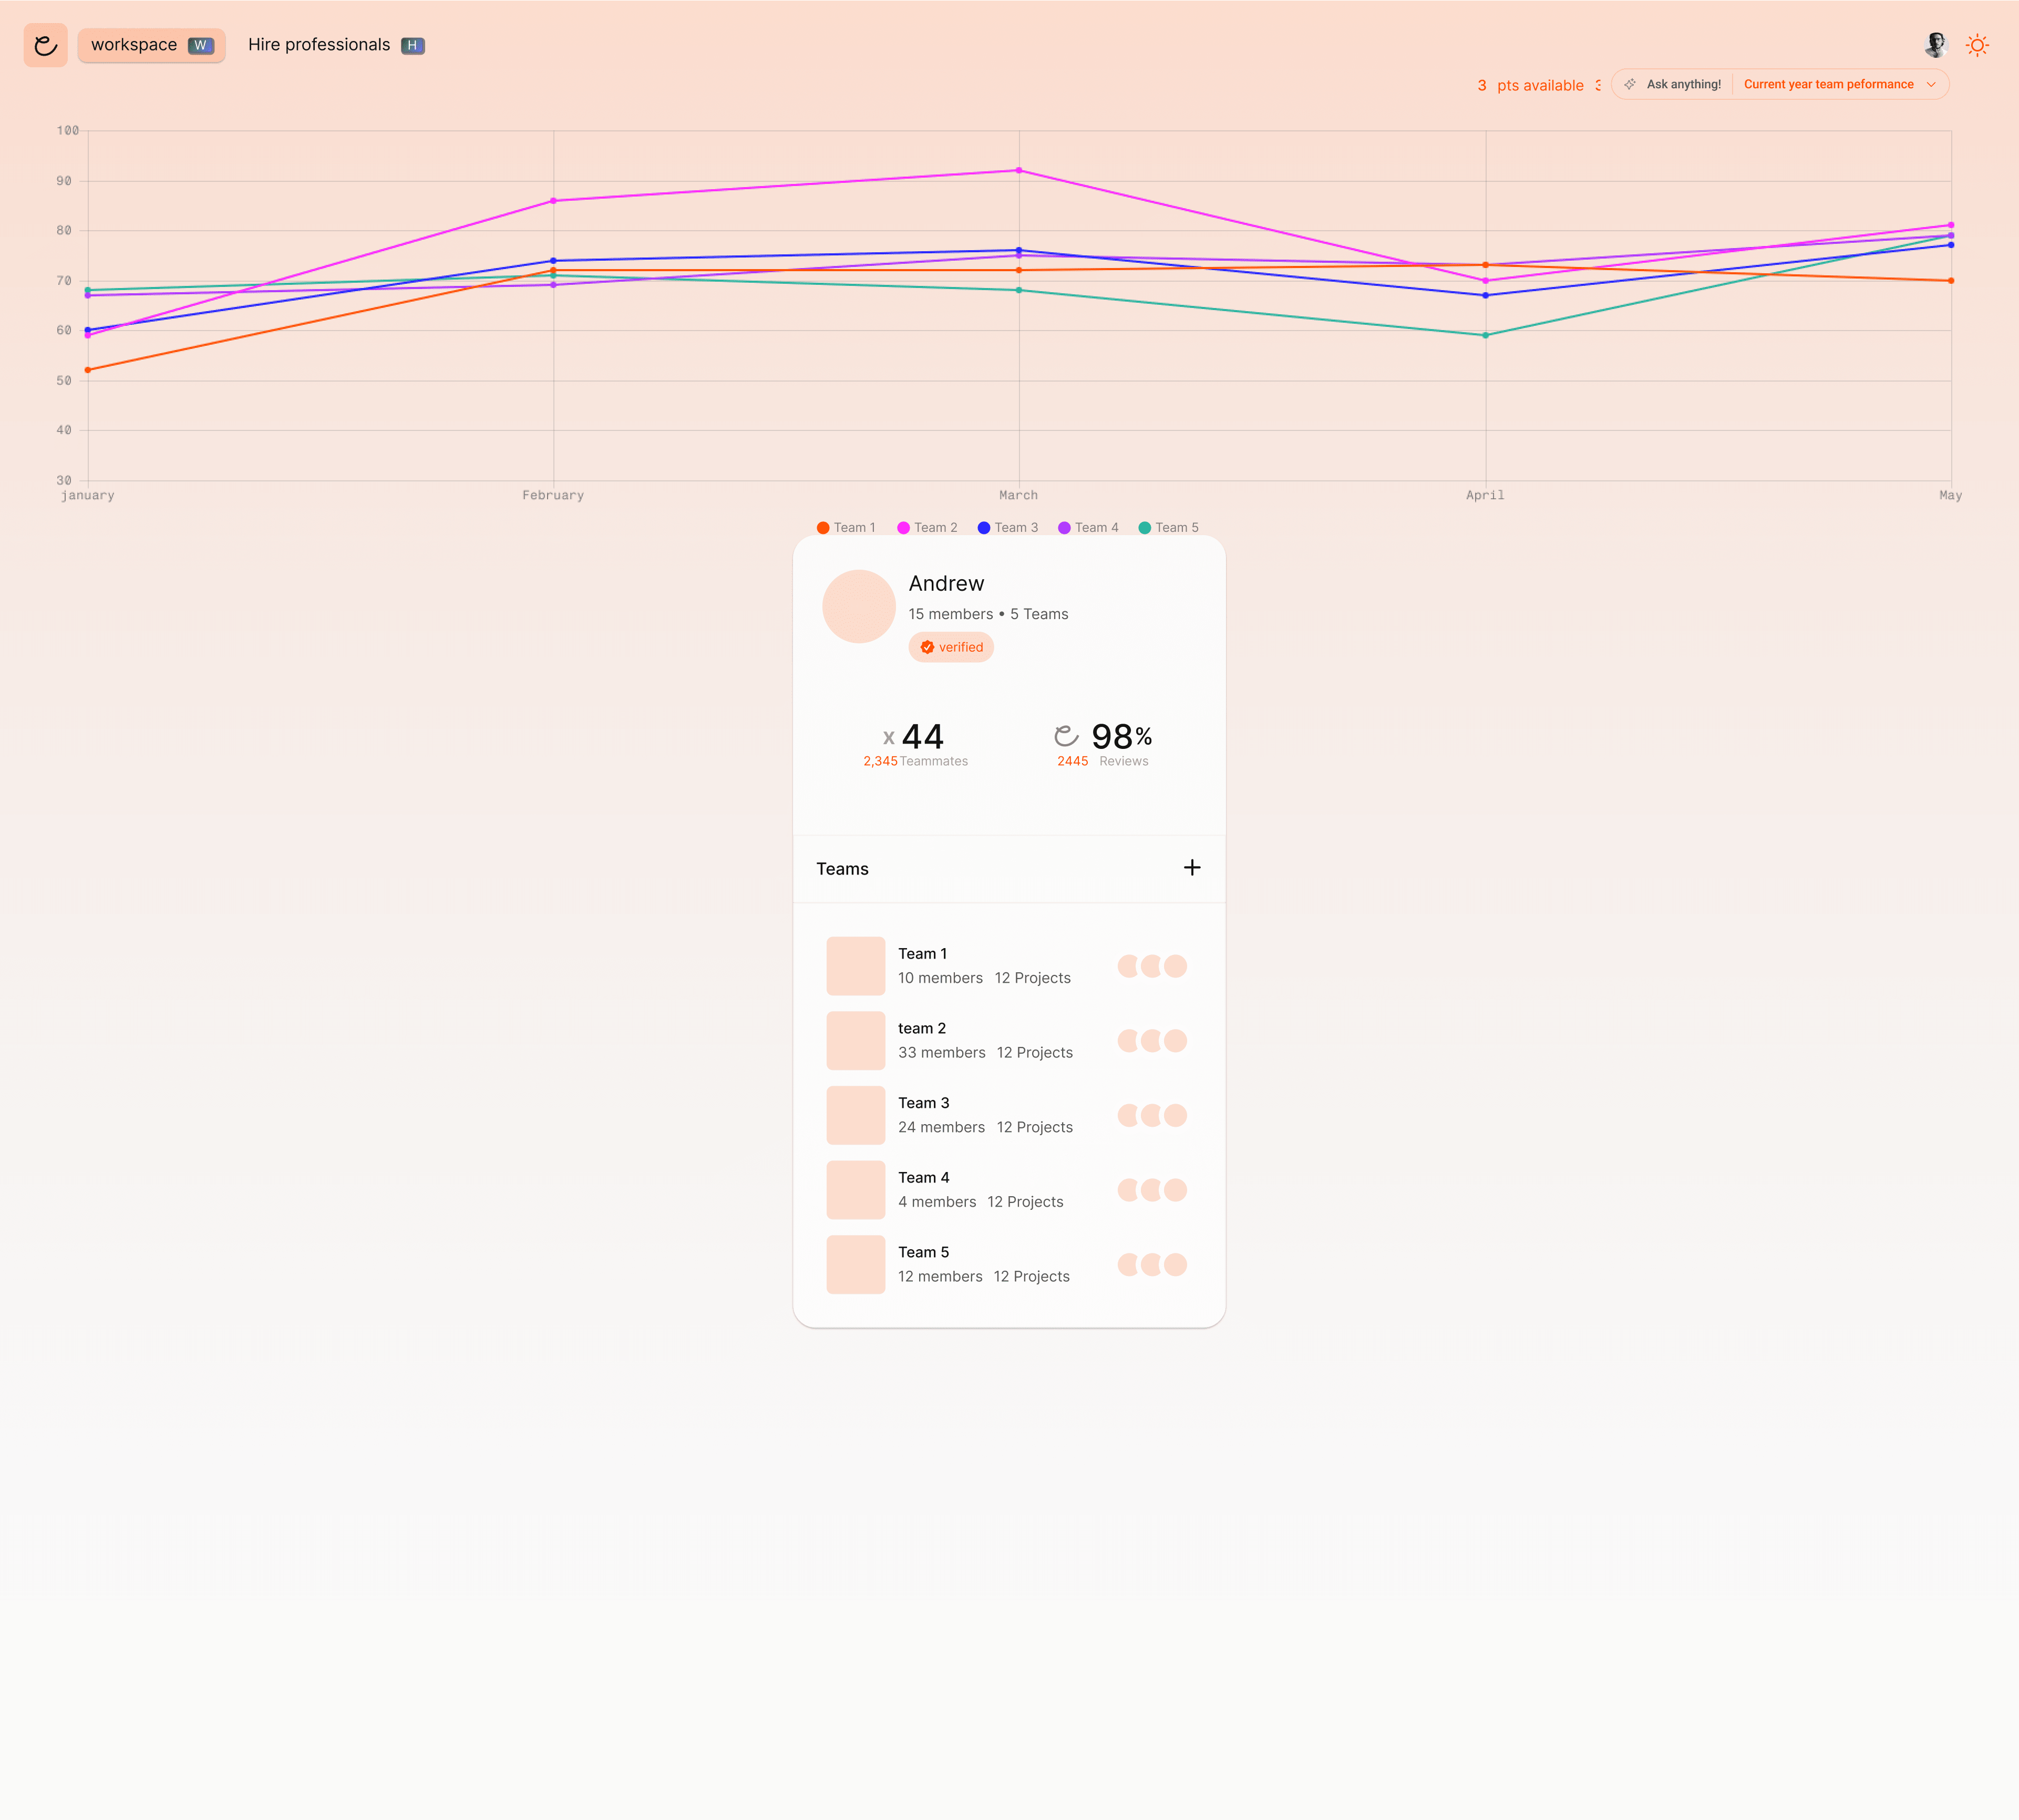
Task: View Team 1's member avatar stack
Action: pyautogui.click(x=1152, y=966)
